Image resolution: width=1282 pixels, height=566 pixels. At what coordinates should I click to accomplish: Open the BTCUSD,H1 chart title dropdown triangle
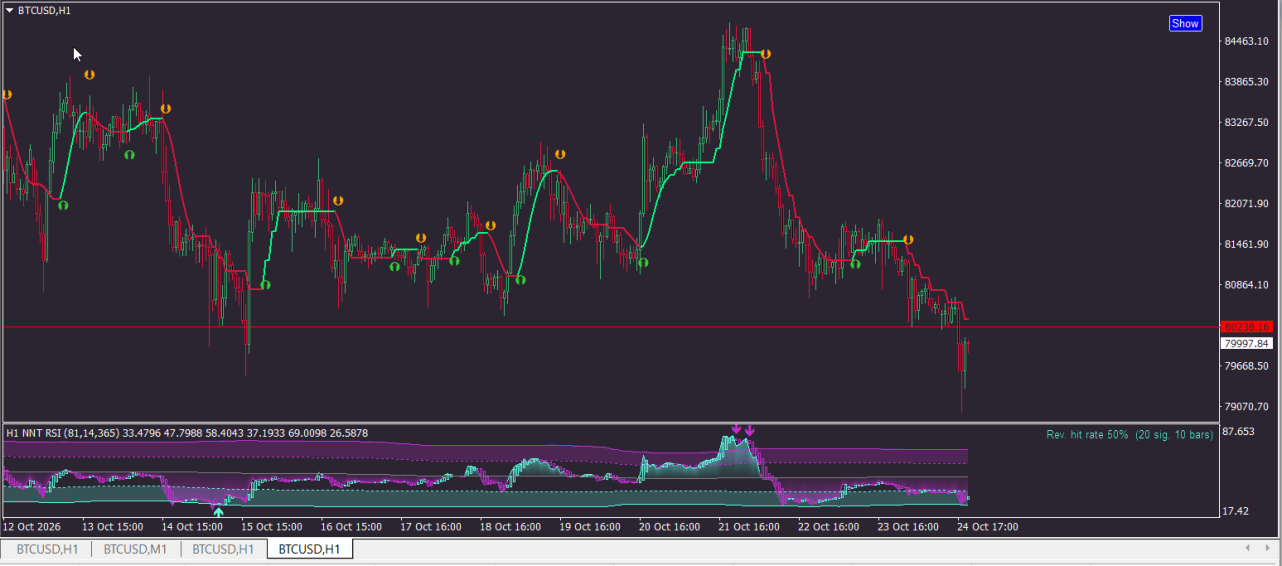(x=9, y=10)
